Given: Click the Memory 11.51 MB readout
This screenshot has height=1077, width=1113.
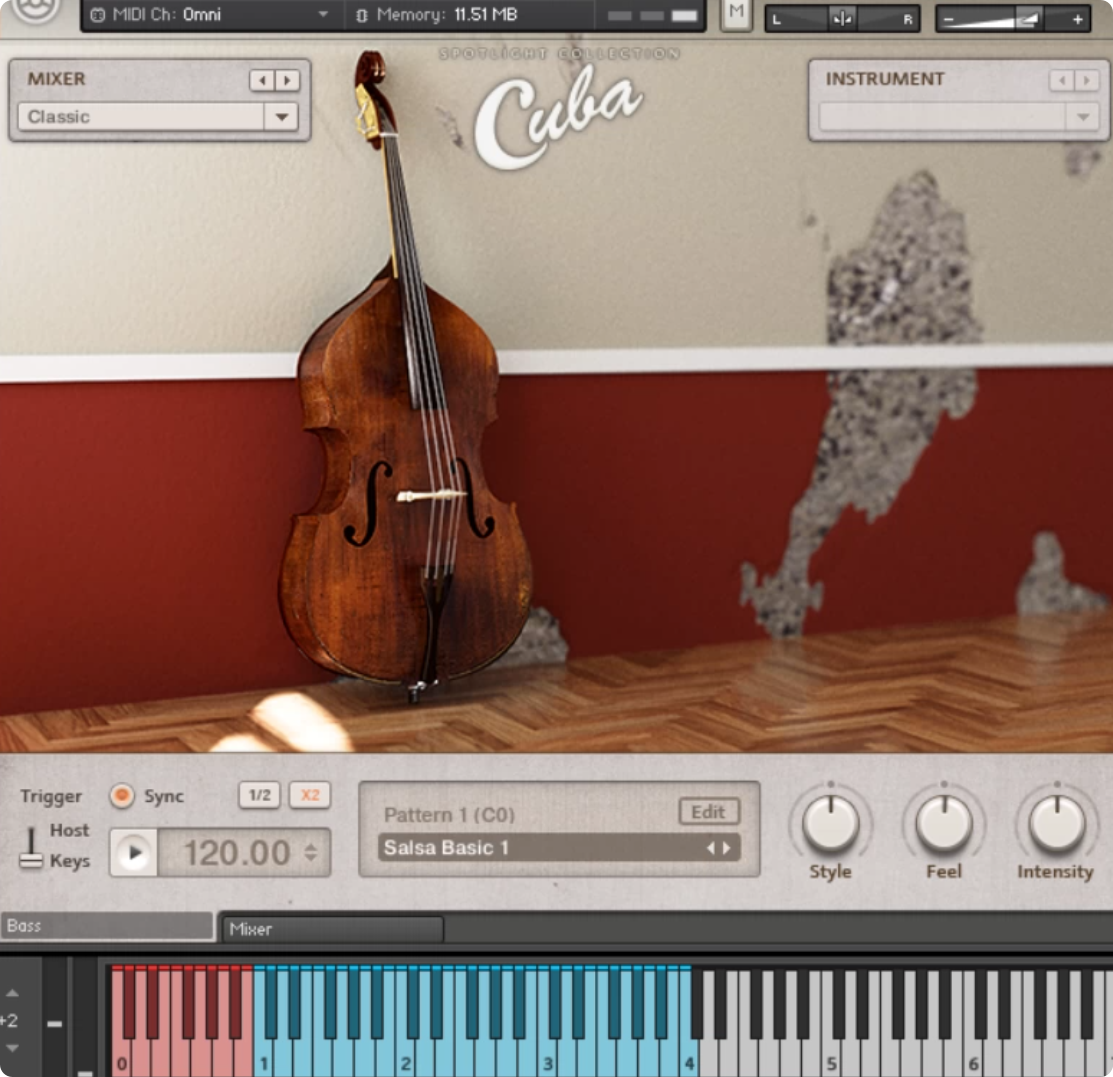Looking at the screenshot, I should coord(446,14).
